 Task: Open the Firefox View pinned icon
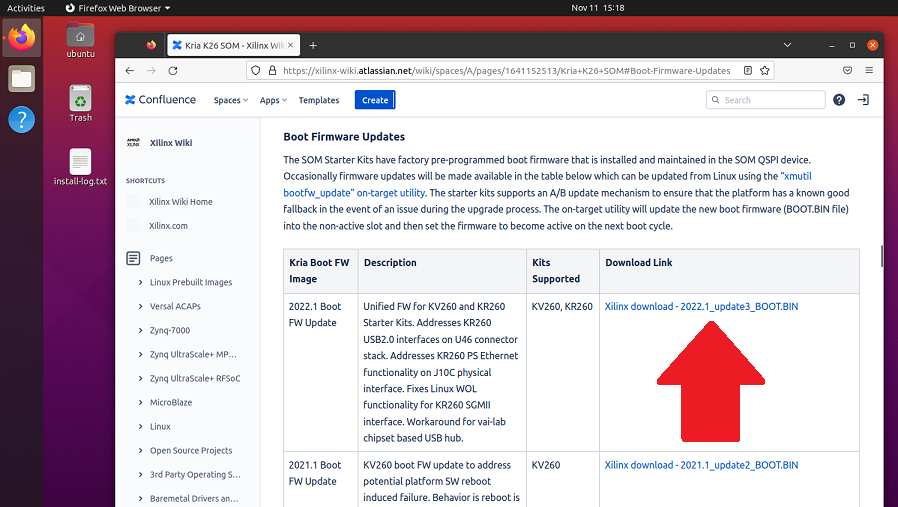pos(151,45)
